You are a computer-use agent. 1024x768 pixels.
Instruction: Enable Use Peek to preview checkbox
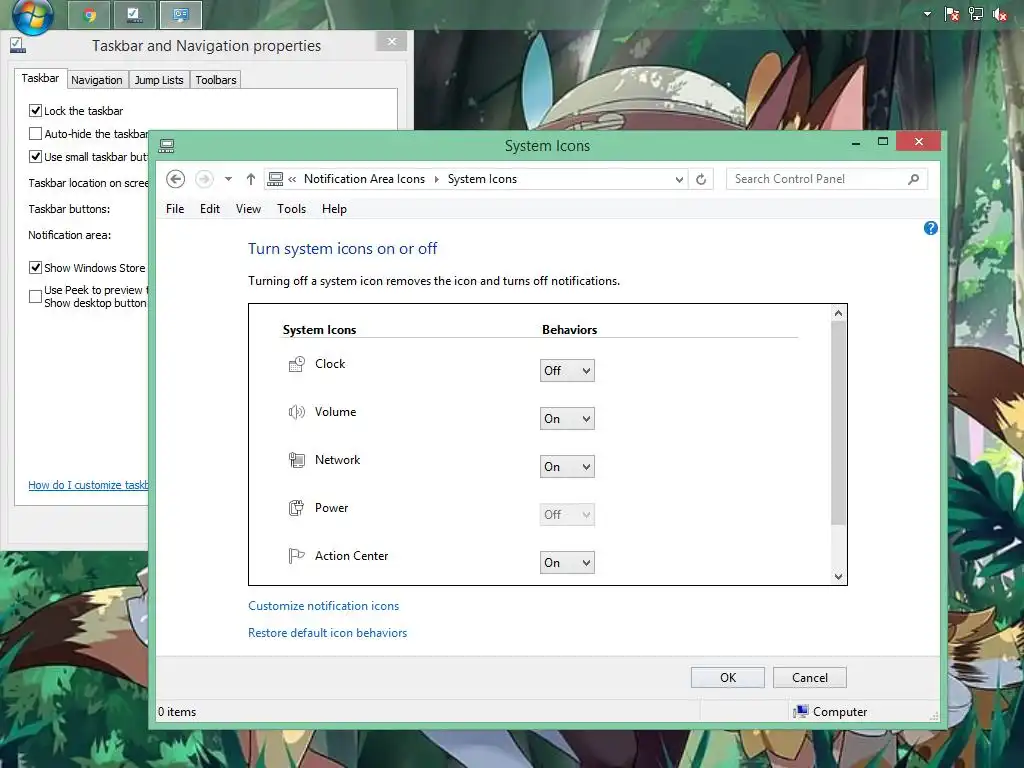click(x=35, y=296)
